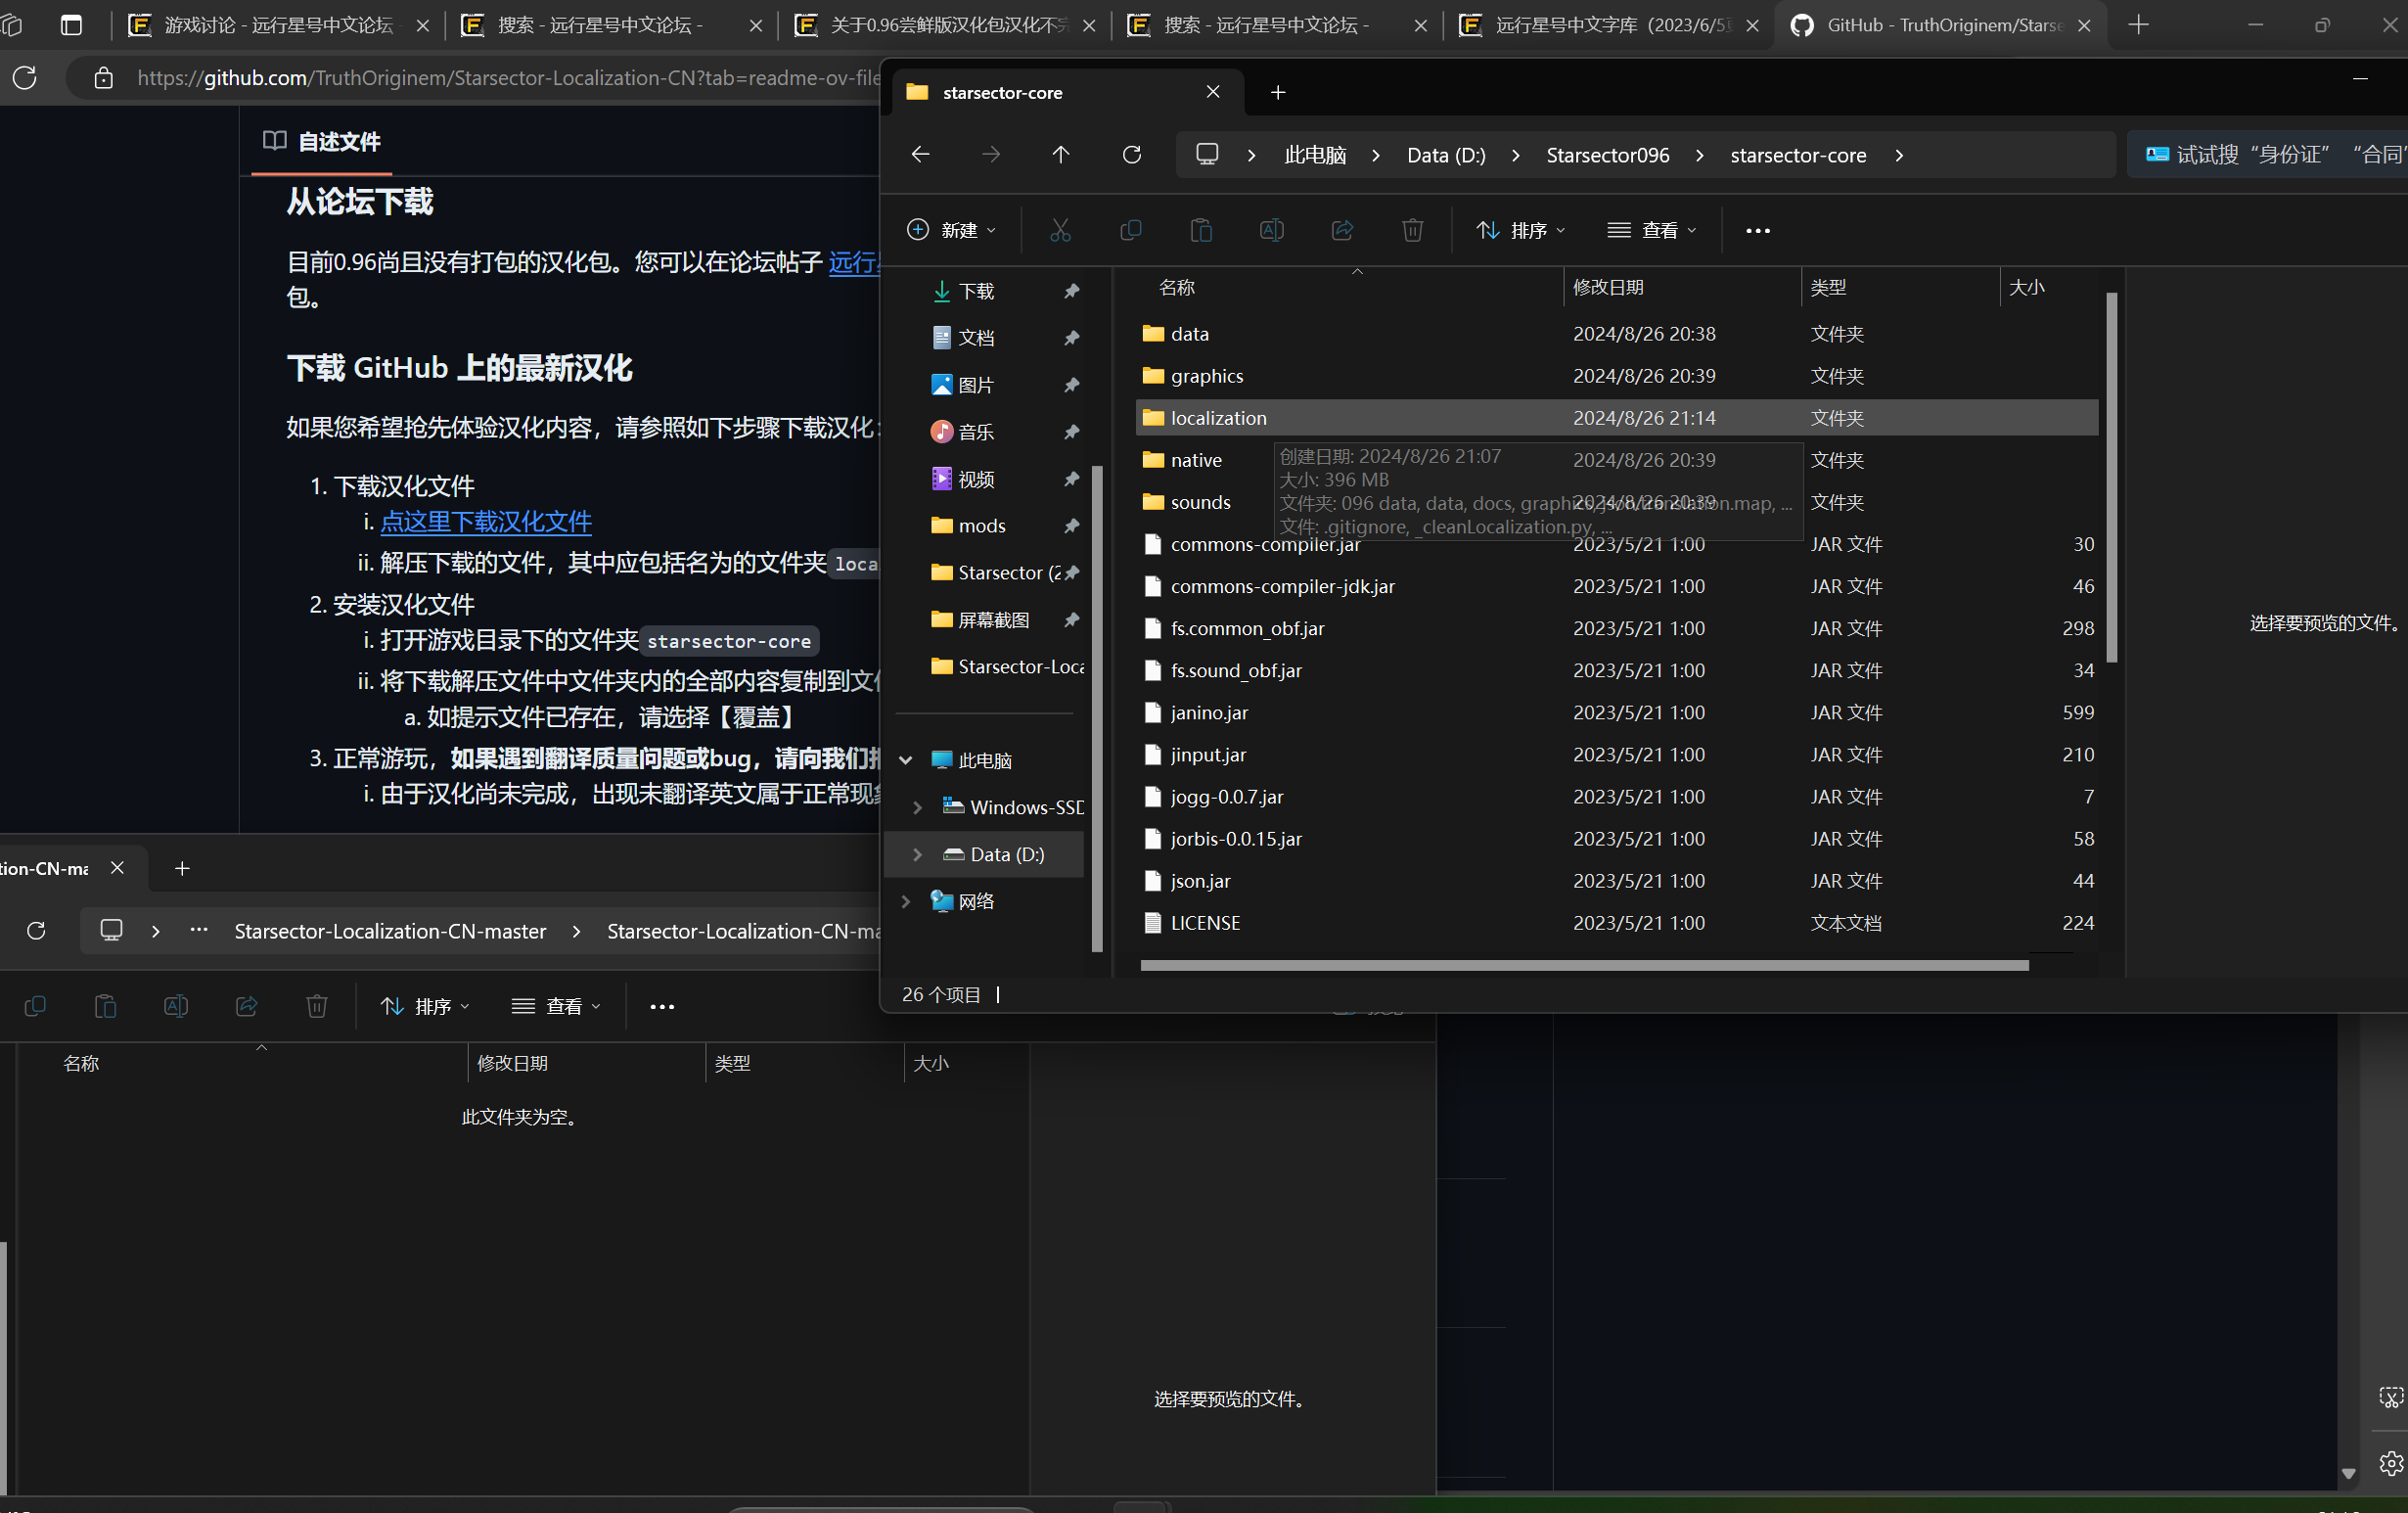Click the browser address bar URL

click(500, 77)
